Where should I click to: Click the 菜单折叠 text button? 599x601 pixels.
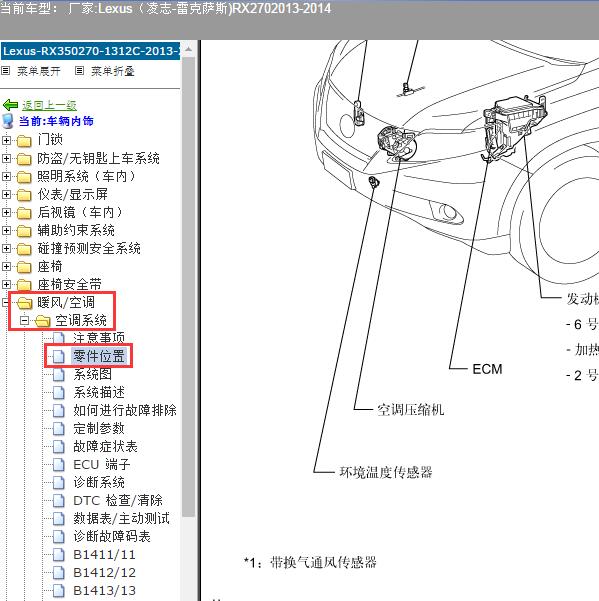coord(113,71)
